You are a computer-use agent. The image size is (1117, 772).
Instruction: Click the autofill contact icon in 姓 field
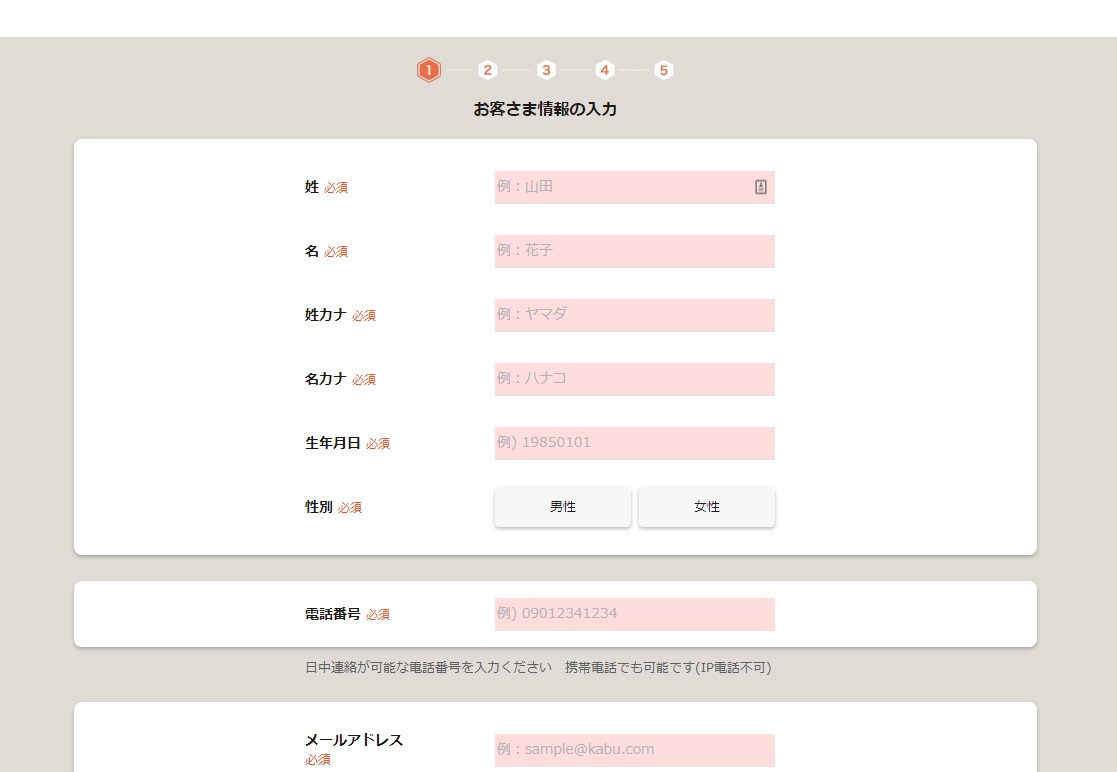pos(760,187)
